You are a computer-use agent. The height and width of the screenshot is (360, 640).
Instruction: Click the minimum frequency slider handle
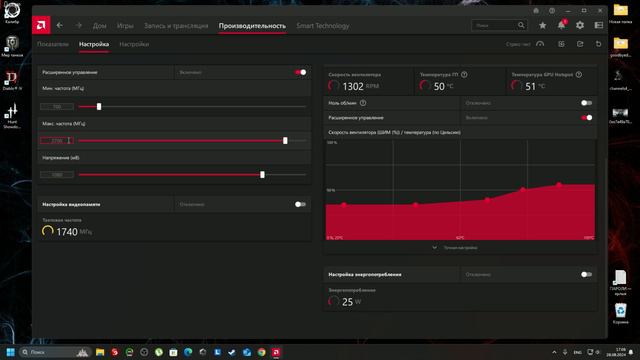tap(99, 107)
